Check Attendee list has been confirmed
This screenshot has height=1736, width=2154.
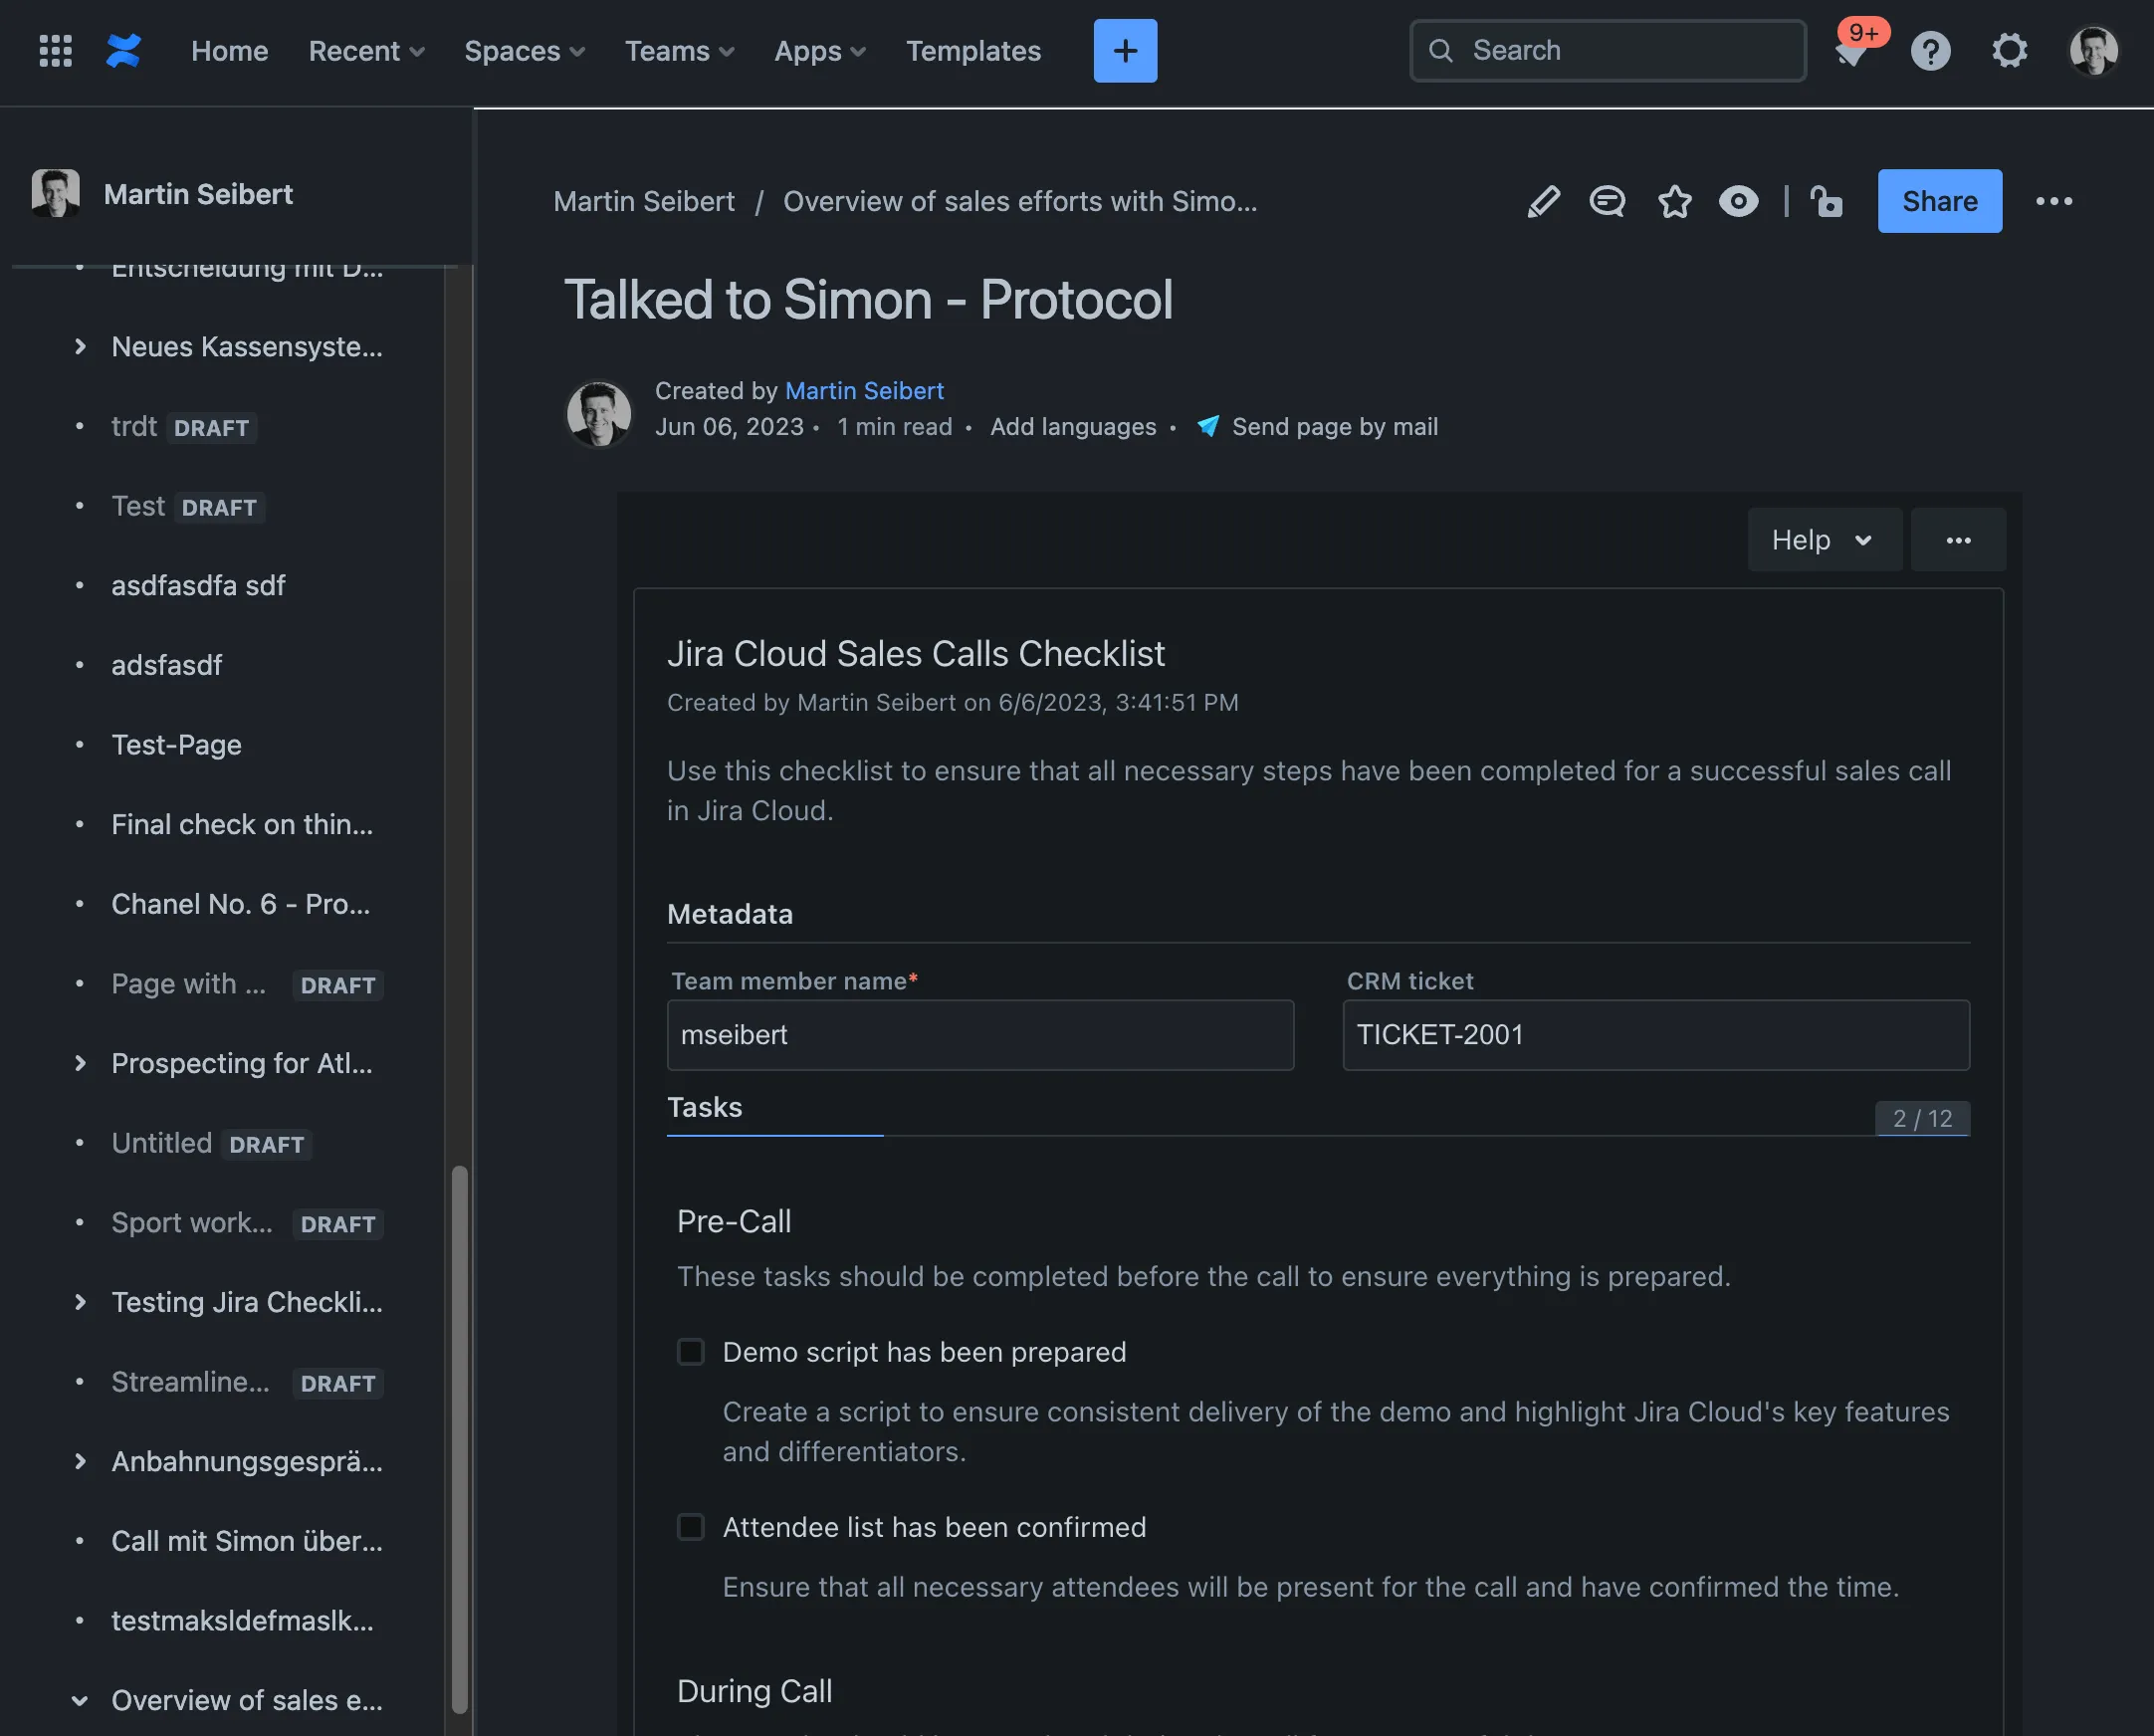691,1527
